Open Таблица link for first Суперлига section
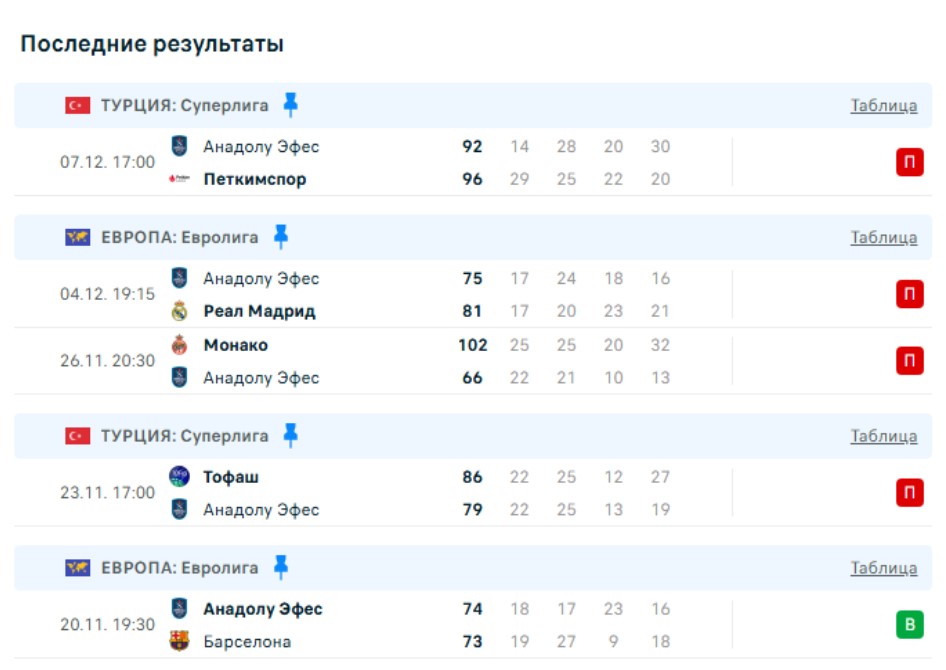This screenshot has width=946, height=670. [883, 105]
